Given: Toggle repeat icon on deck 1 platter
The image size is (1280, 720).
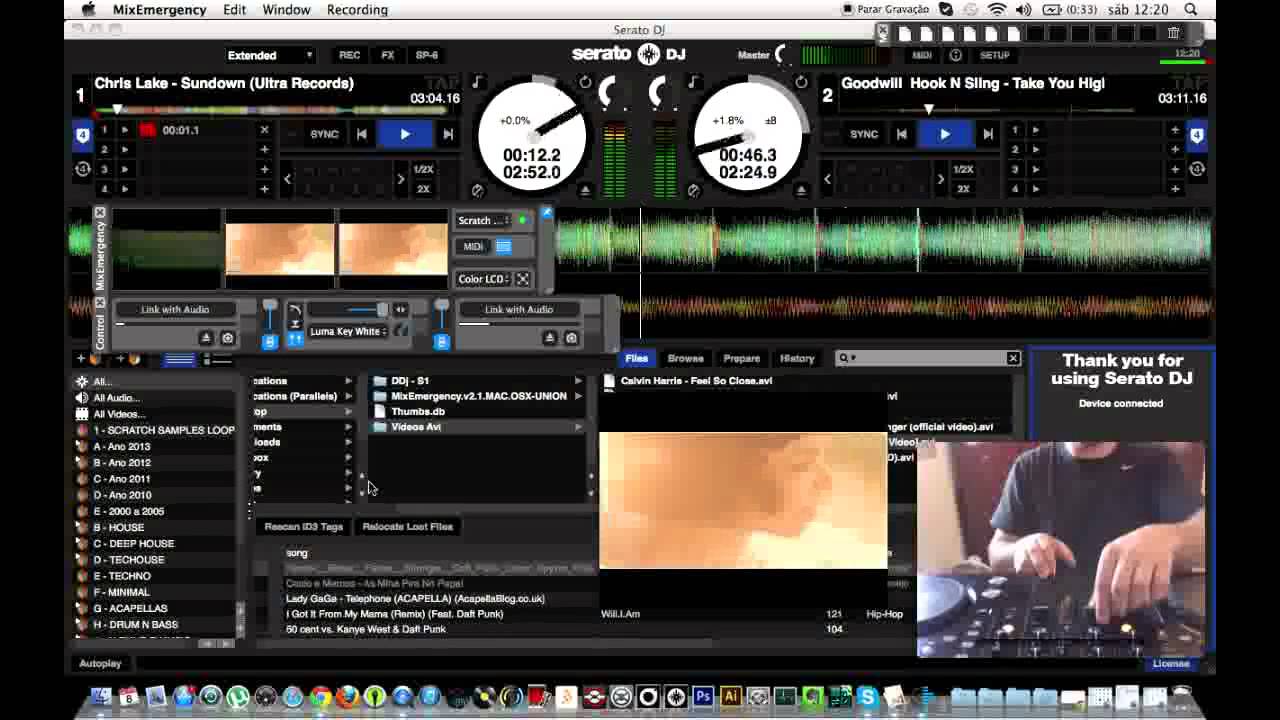Looking at the screenshot, I should [x=585, y=83].
